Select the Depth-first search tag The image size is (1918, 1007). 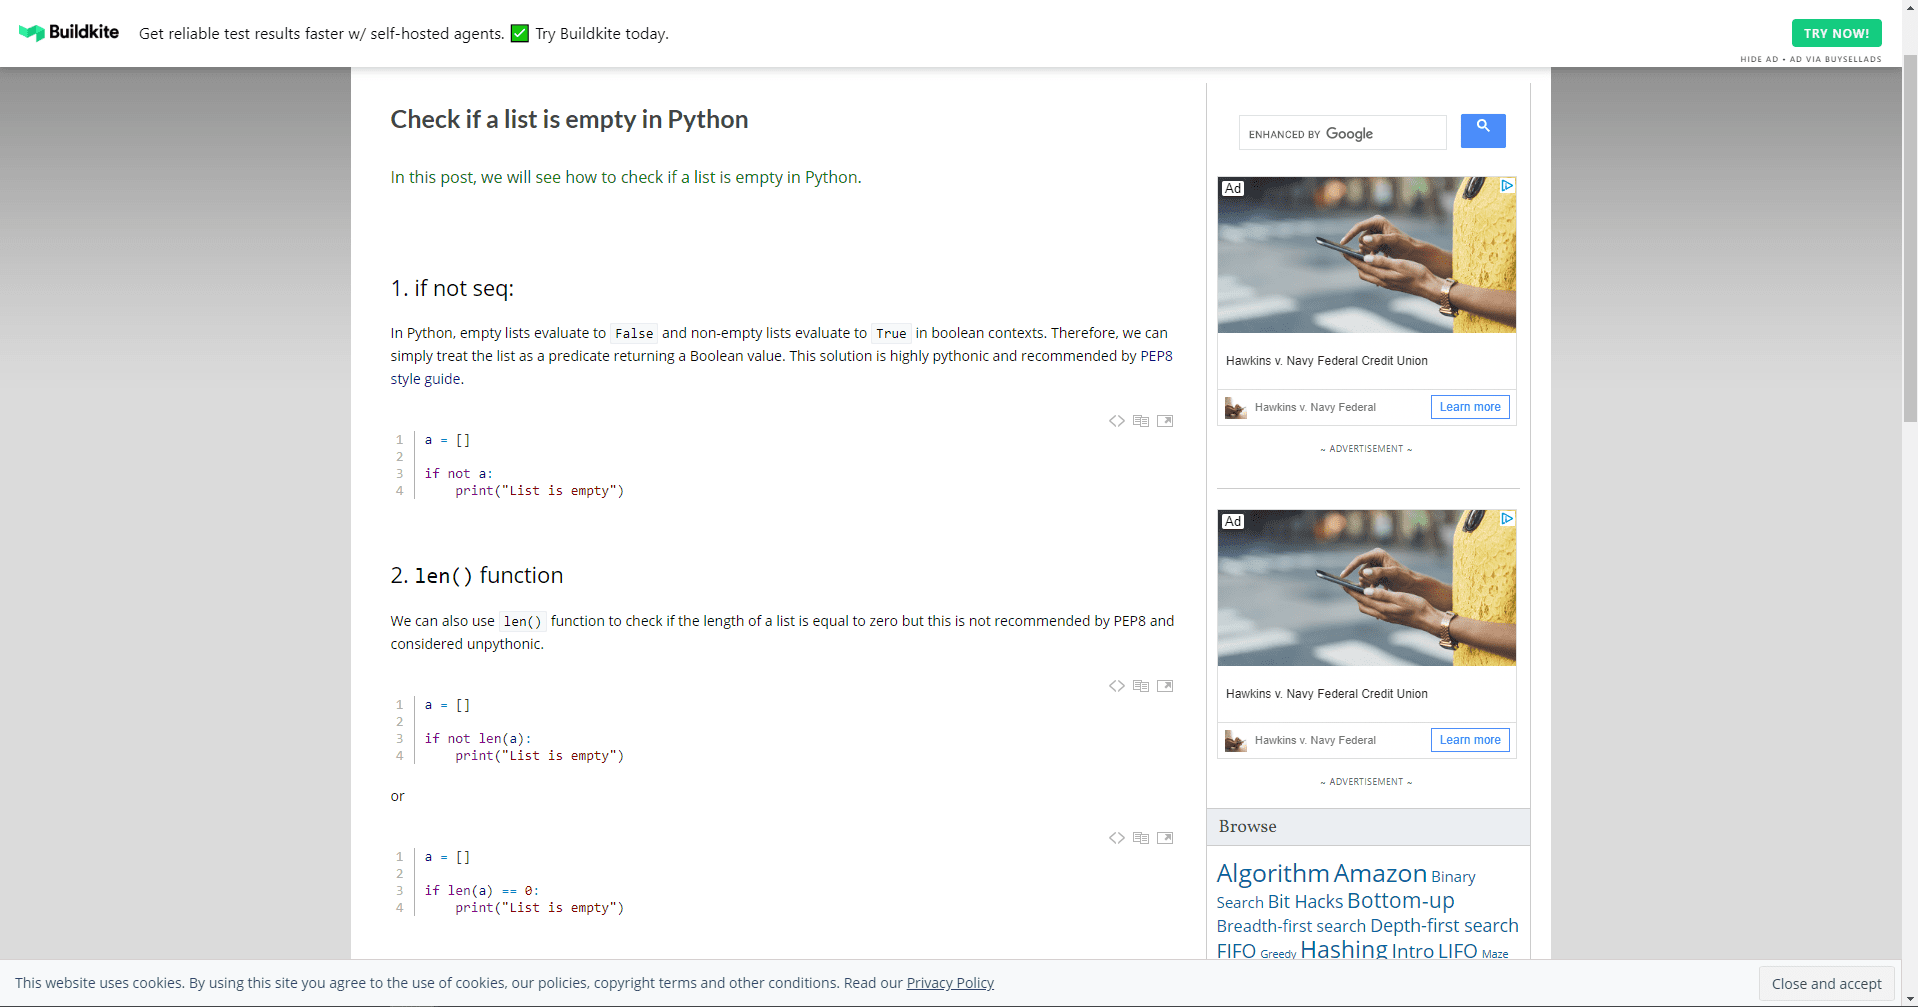(1443, 926)
